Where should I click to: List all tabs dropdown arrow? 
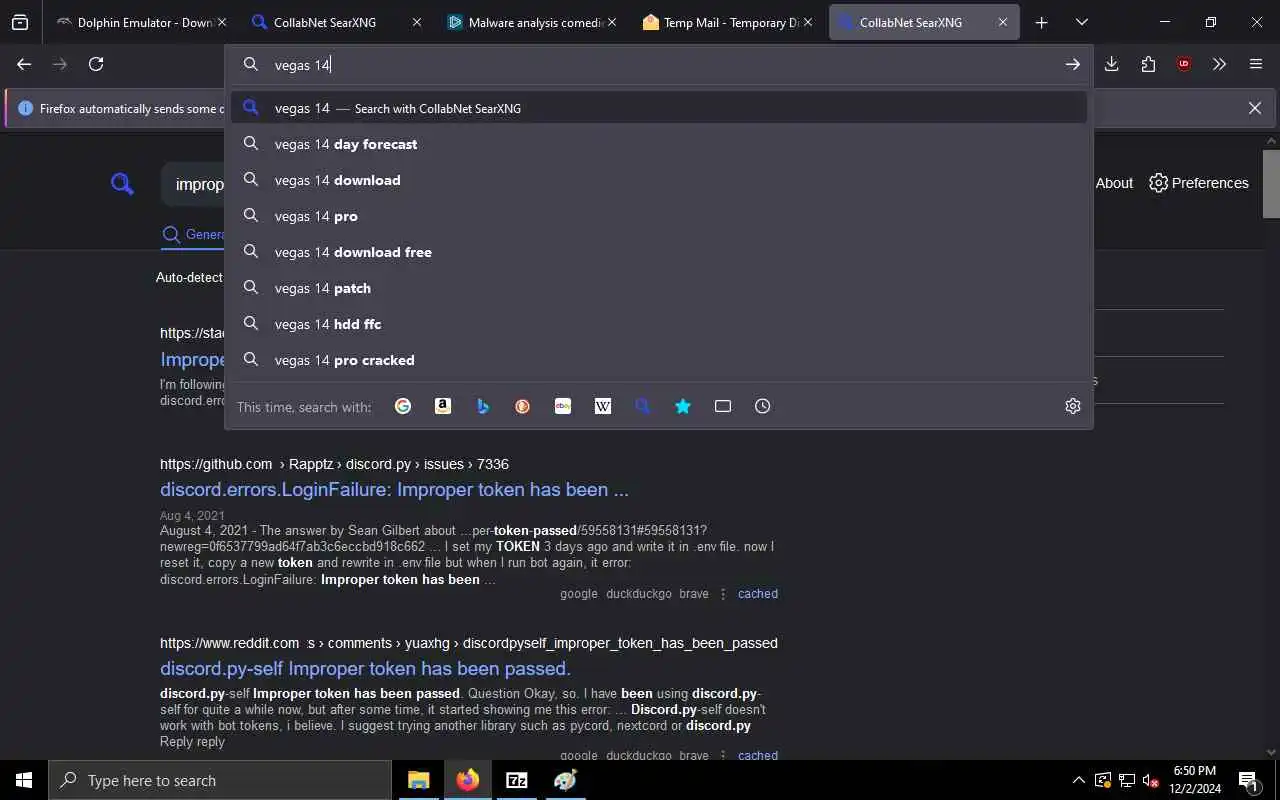pyautogui.click(x=1081, y=22)
